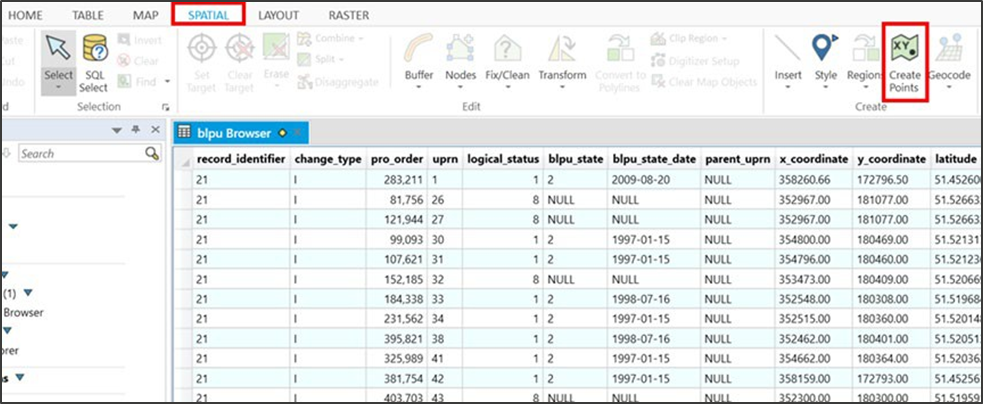This screenshot has width=983, height=404.
Task: Activate the Select arrow tool
Action: [x=58, y=49]
